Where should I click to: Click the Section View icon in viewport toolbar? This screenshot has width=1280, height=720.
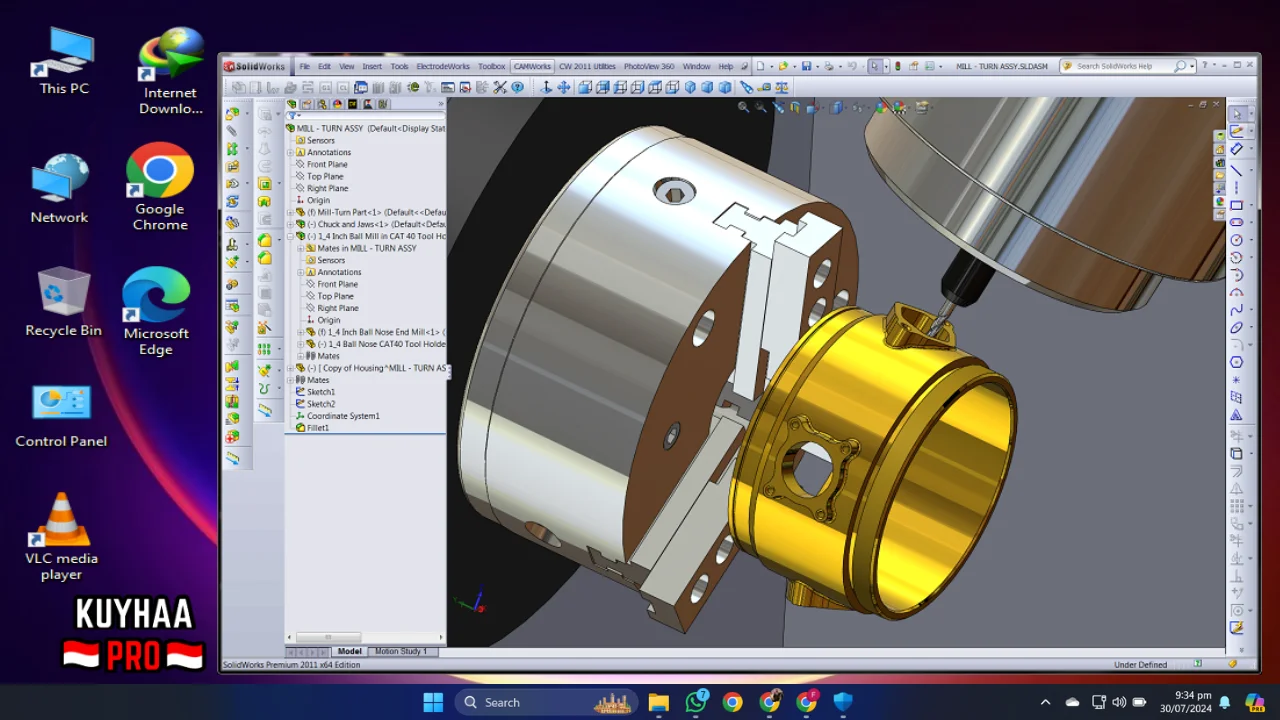tap(795, 107)
